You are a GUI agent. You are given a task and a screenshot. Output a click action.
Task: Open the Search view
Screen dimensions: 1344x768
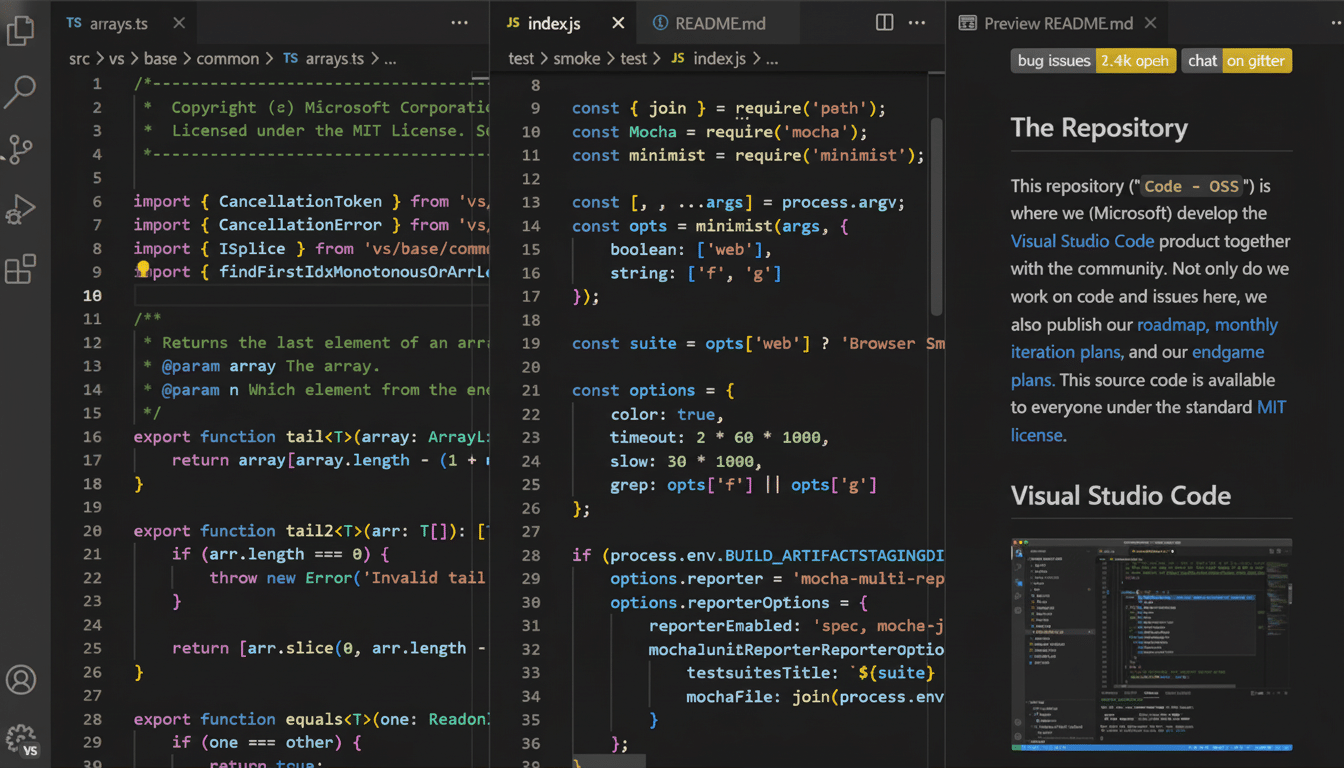click(22, 90)
